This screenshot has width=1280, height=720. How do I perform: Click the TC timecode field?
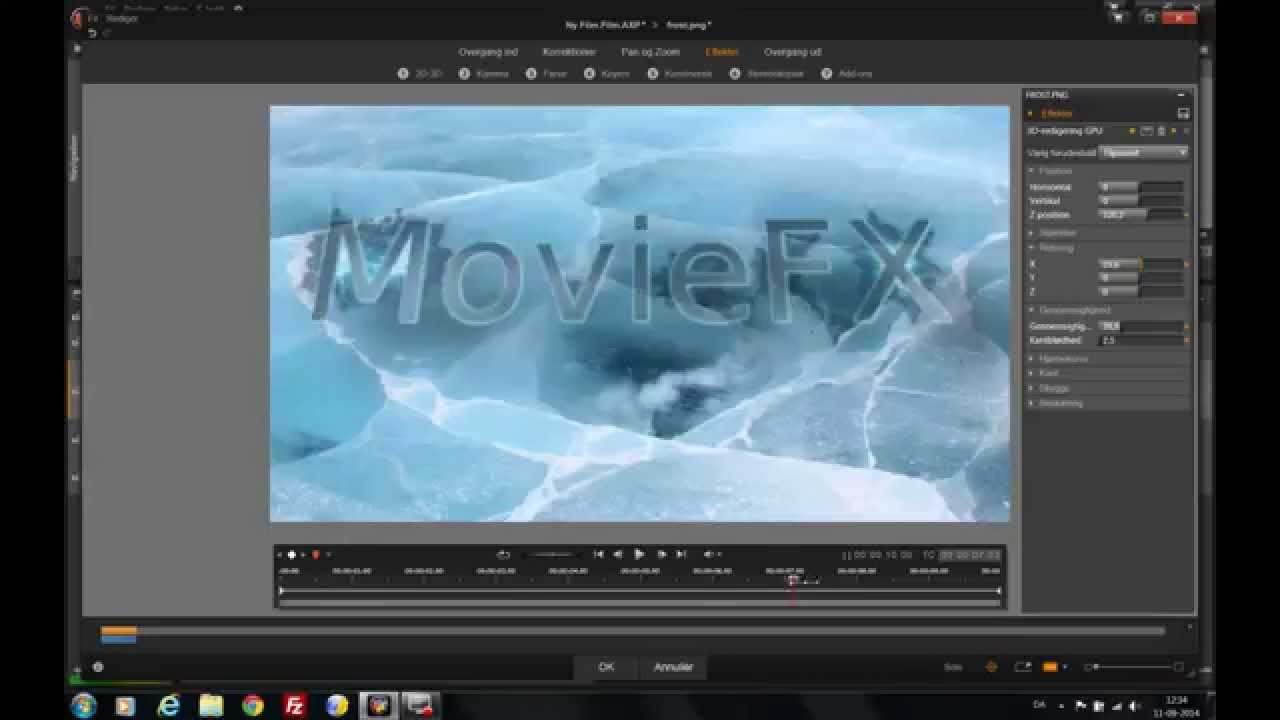pyautogui.click(x=969, y=555)
